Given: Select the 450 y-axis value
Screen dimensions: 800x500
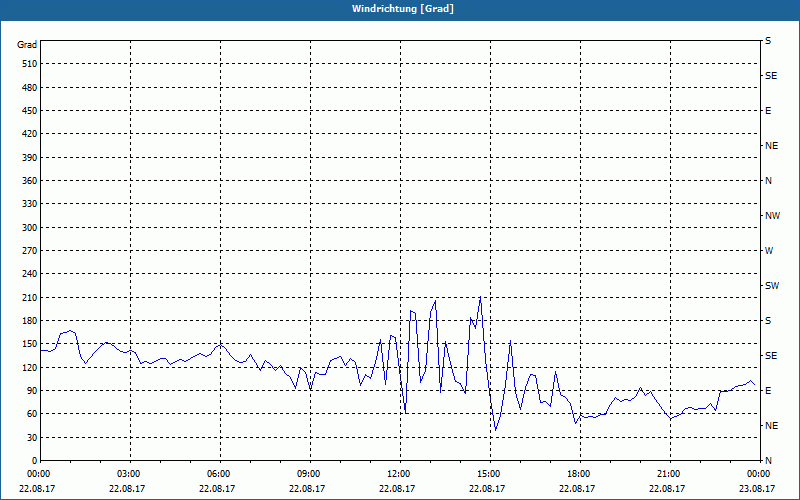Looking at the screenshot, I should pyautogui.click(x=30, y=111).
